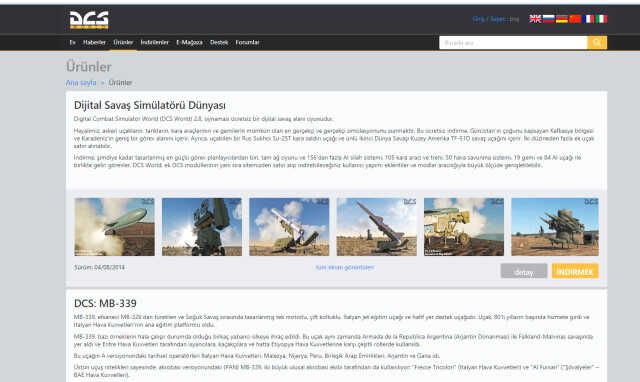Screen dimensions: 640x382
Task: Open the first screenshot of missile launching in smoke
Action: pos(114,227)
